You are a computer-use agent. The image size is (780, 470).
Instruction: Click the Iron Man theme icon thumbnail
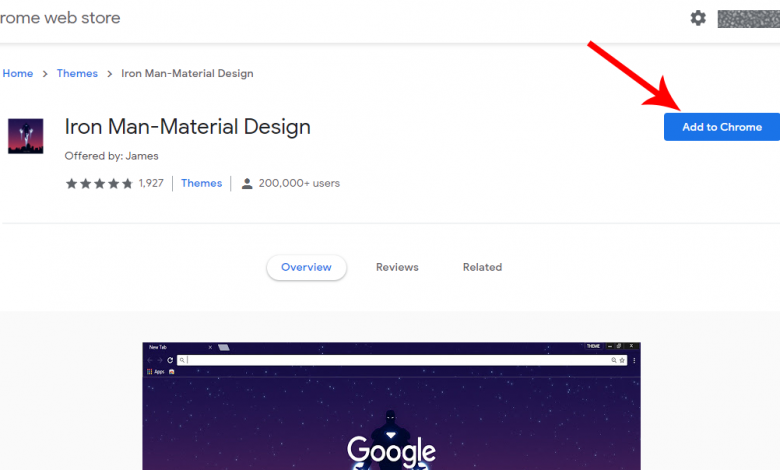pyautogui.click(x=25, y=136)
